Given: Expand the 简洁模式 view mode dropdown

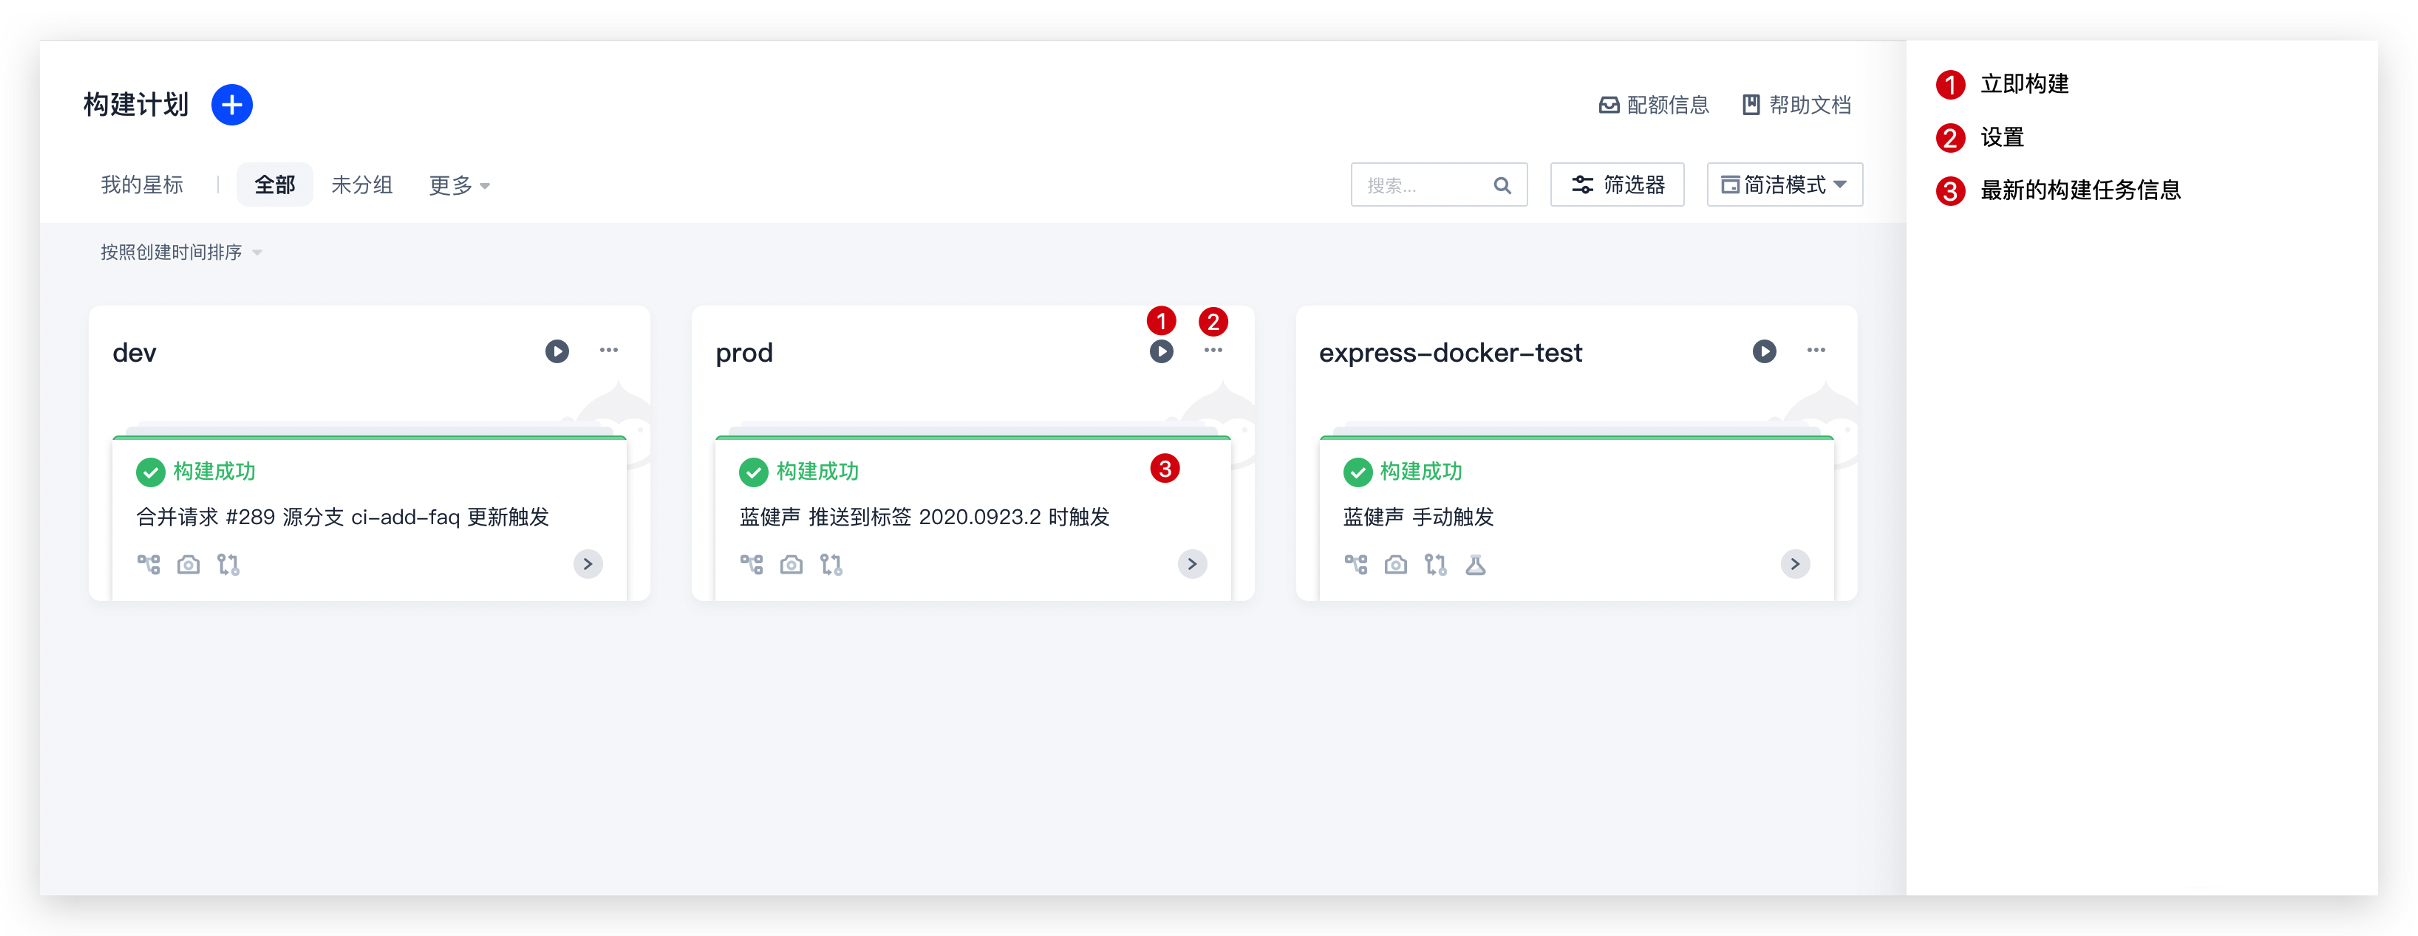Looking at the screenshot, I should 1785,185.
